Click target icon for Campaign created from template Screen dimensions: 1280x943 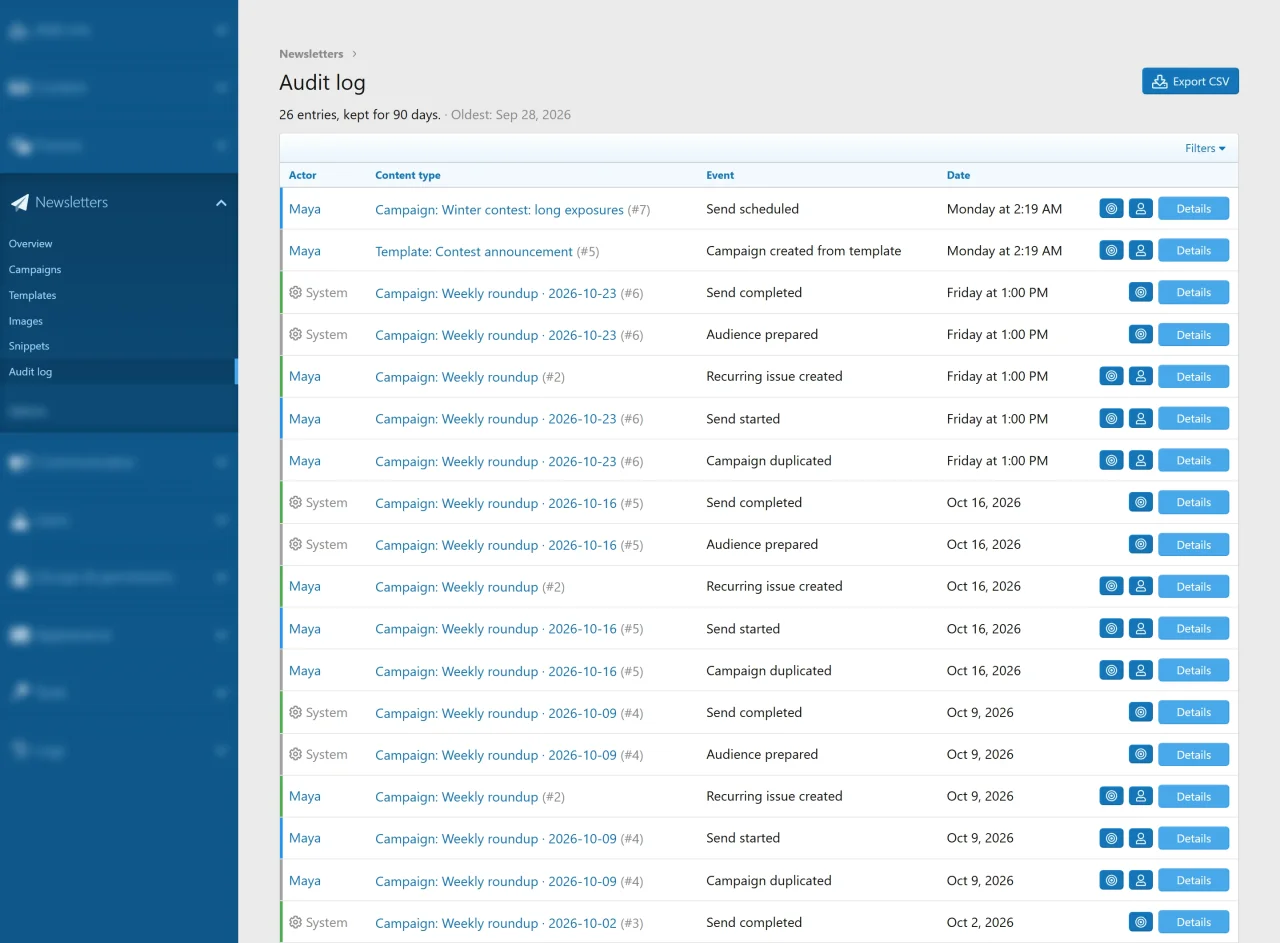click(x=1112, y=251)
